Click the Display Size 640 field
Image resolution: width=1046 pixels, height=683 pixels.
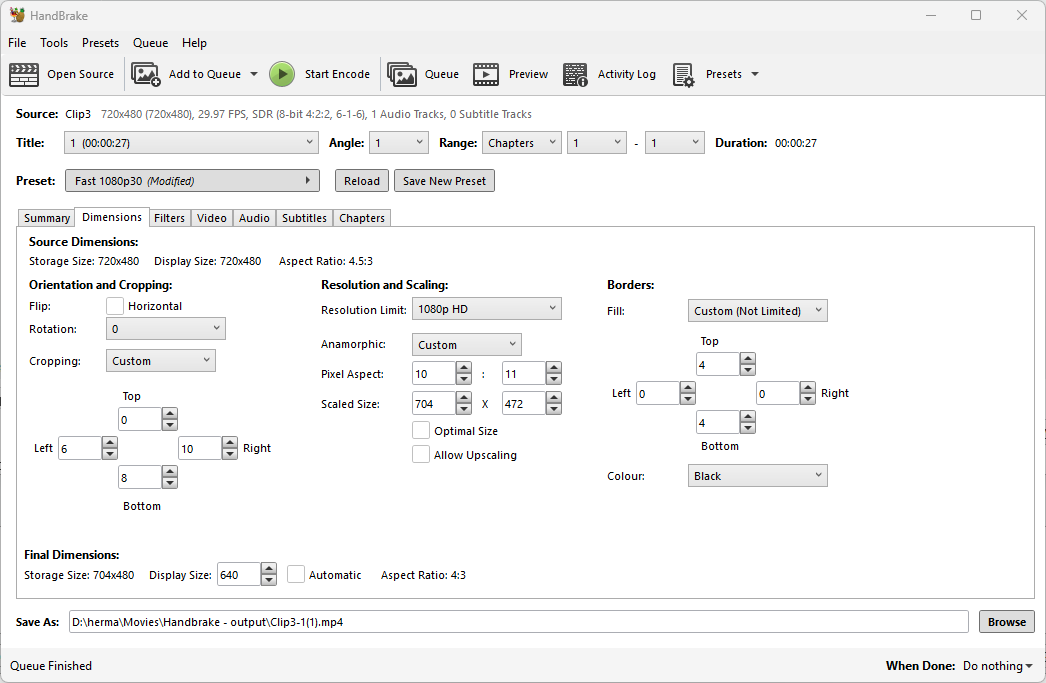click(239, 575)
